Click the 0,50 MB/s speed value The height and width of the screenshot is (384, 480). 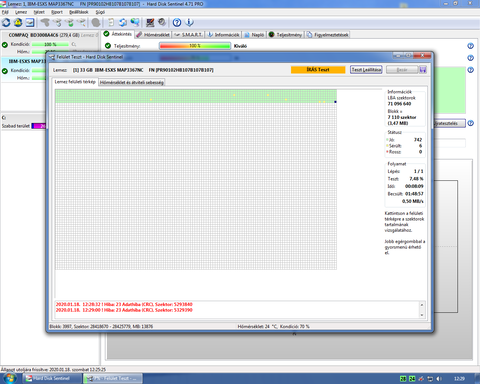(x=413, y=201)
